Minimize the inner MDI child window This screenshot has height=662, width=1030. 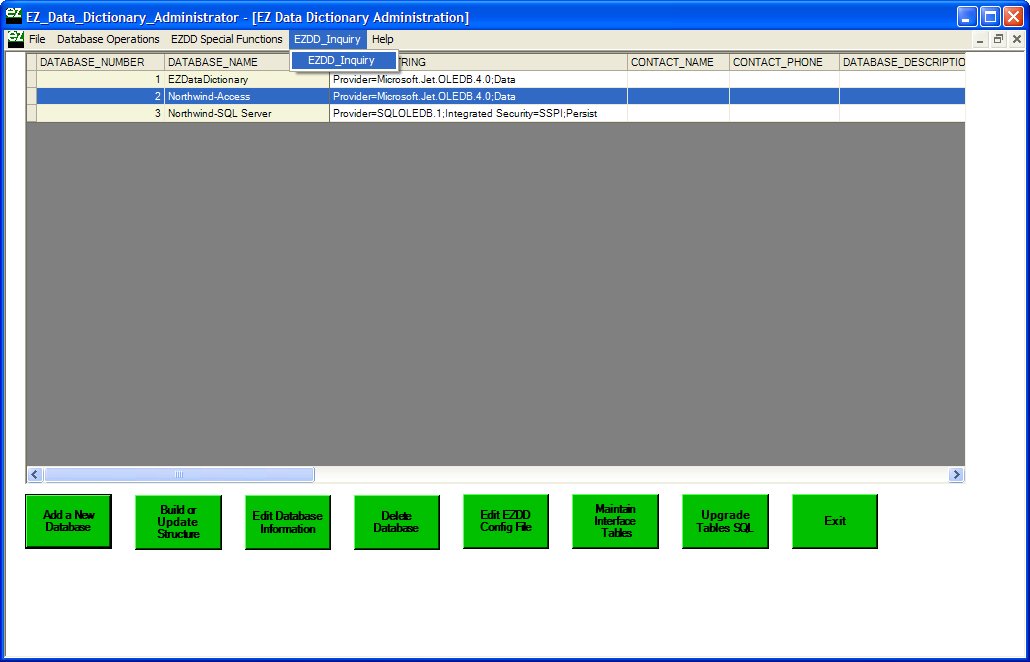(980, 39)
